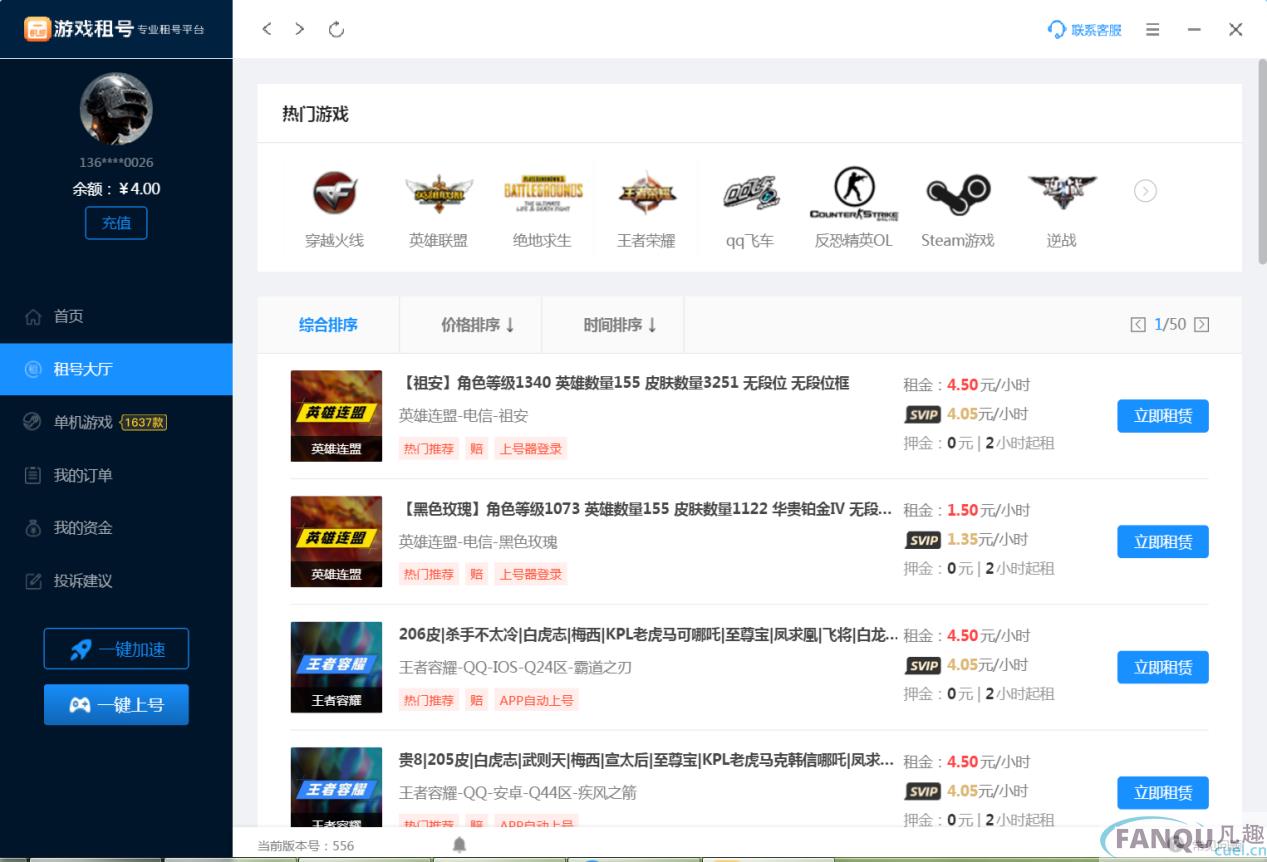This screenshot has width=1267, height=862.
Task: Go to previous page of listings
Action: tap(1138, 325)
